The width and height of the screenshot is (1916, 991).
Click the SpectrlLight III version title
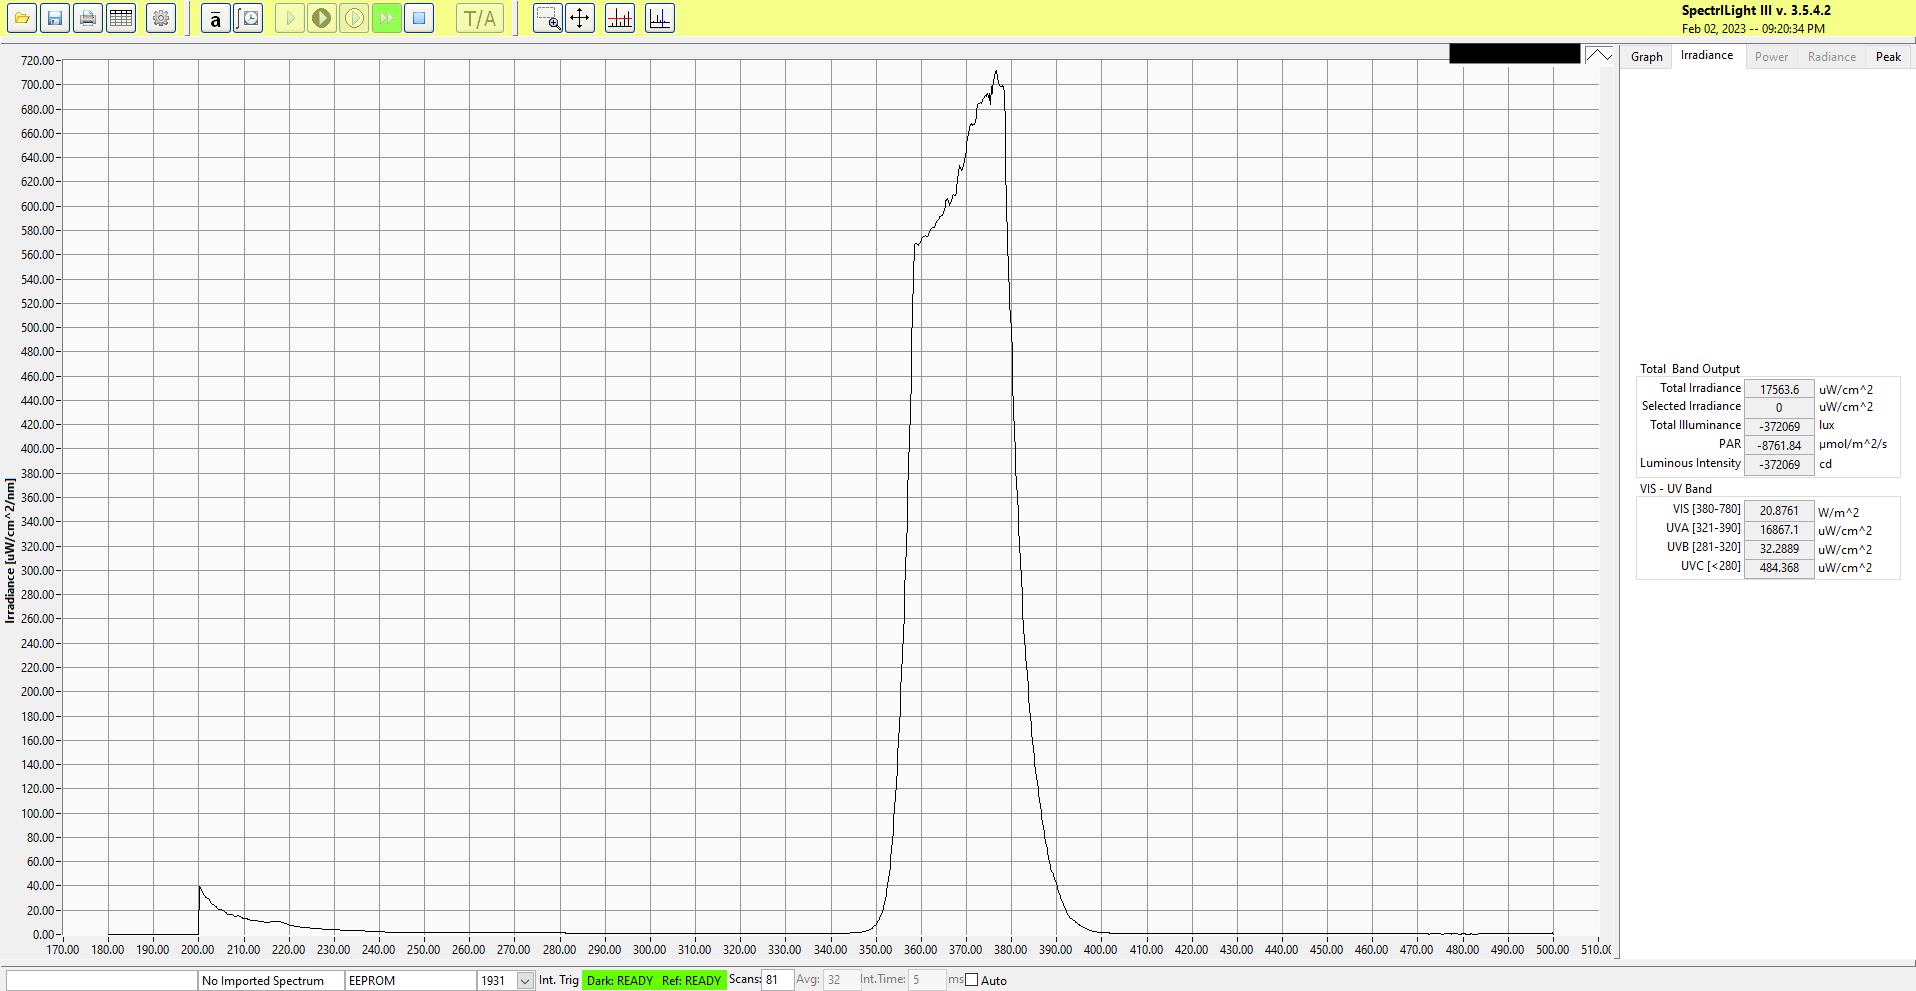coord(1756,11)
